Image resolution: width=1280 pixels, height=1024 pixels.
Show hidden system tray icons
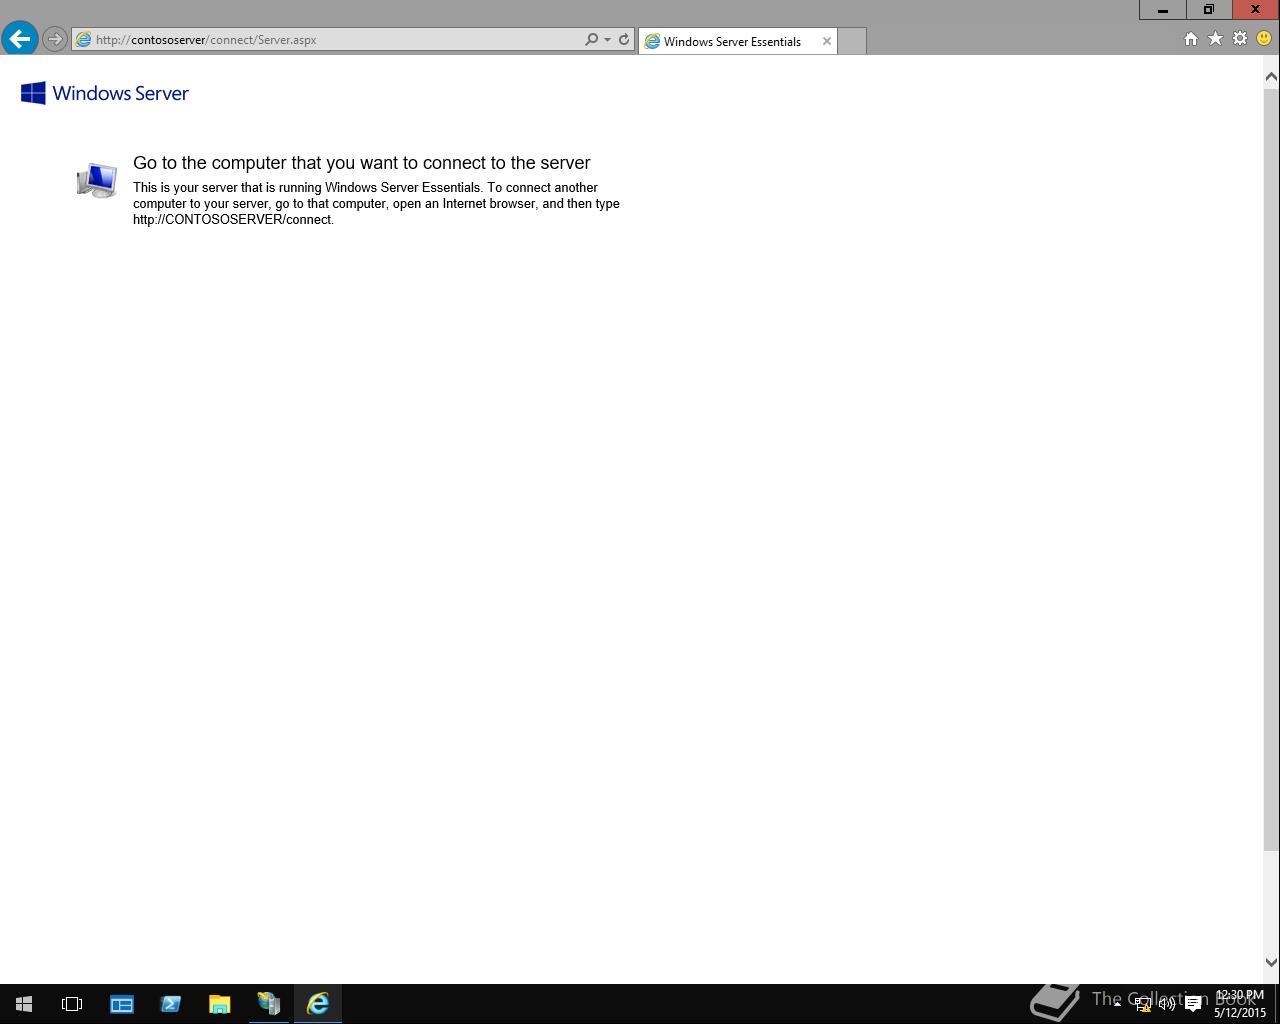[x=1117, y=1004]
